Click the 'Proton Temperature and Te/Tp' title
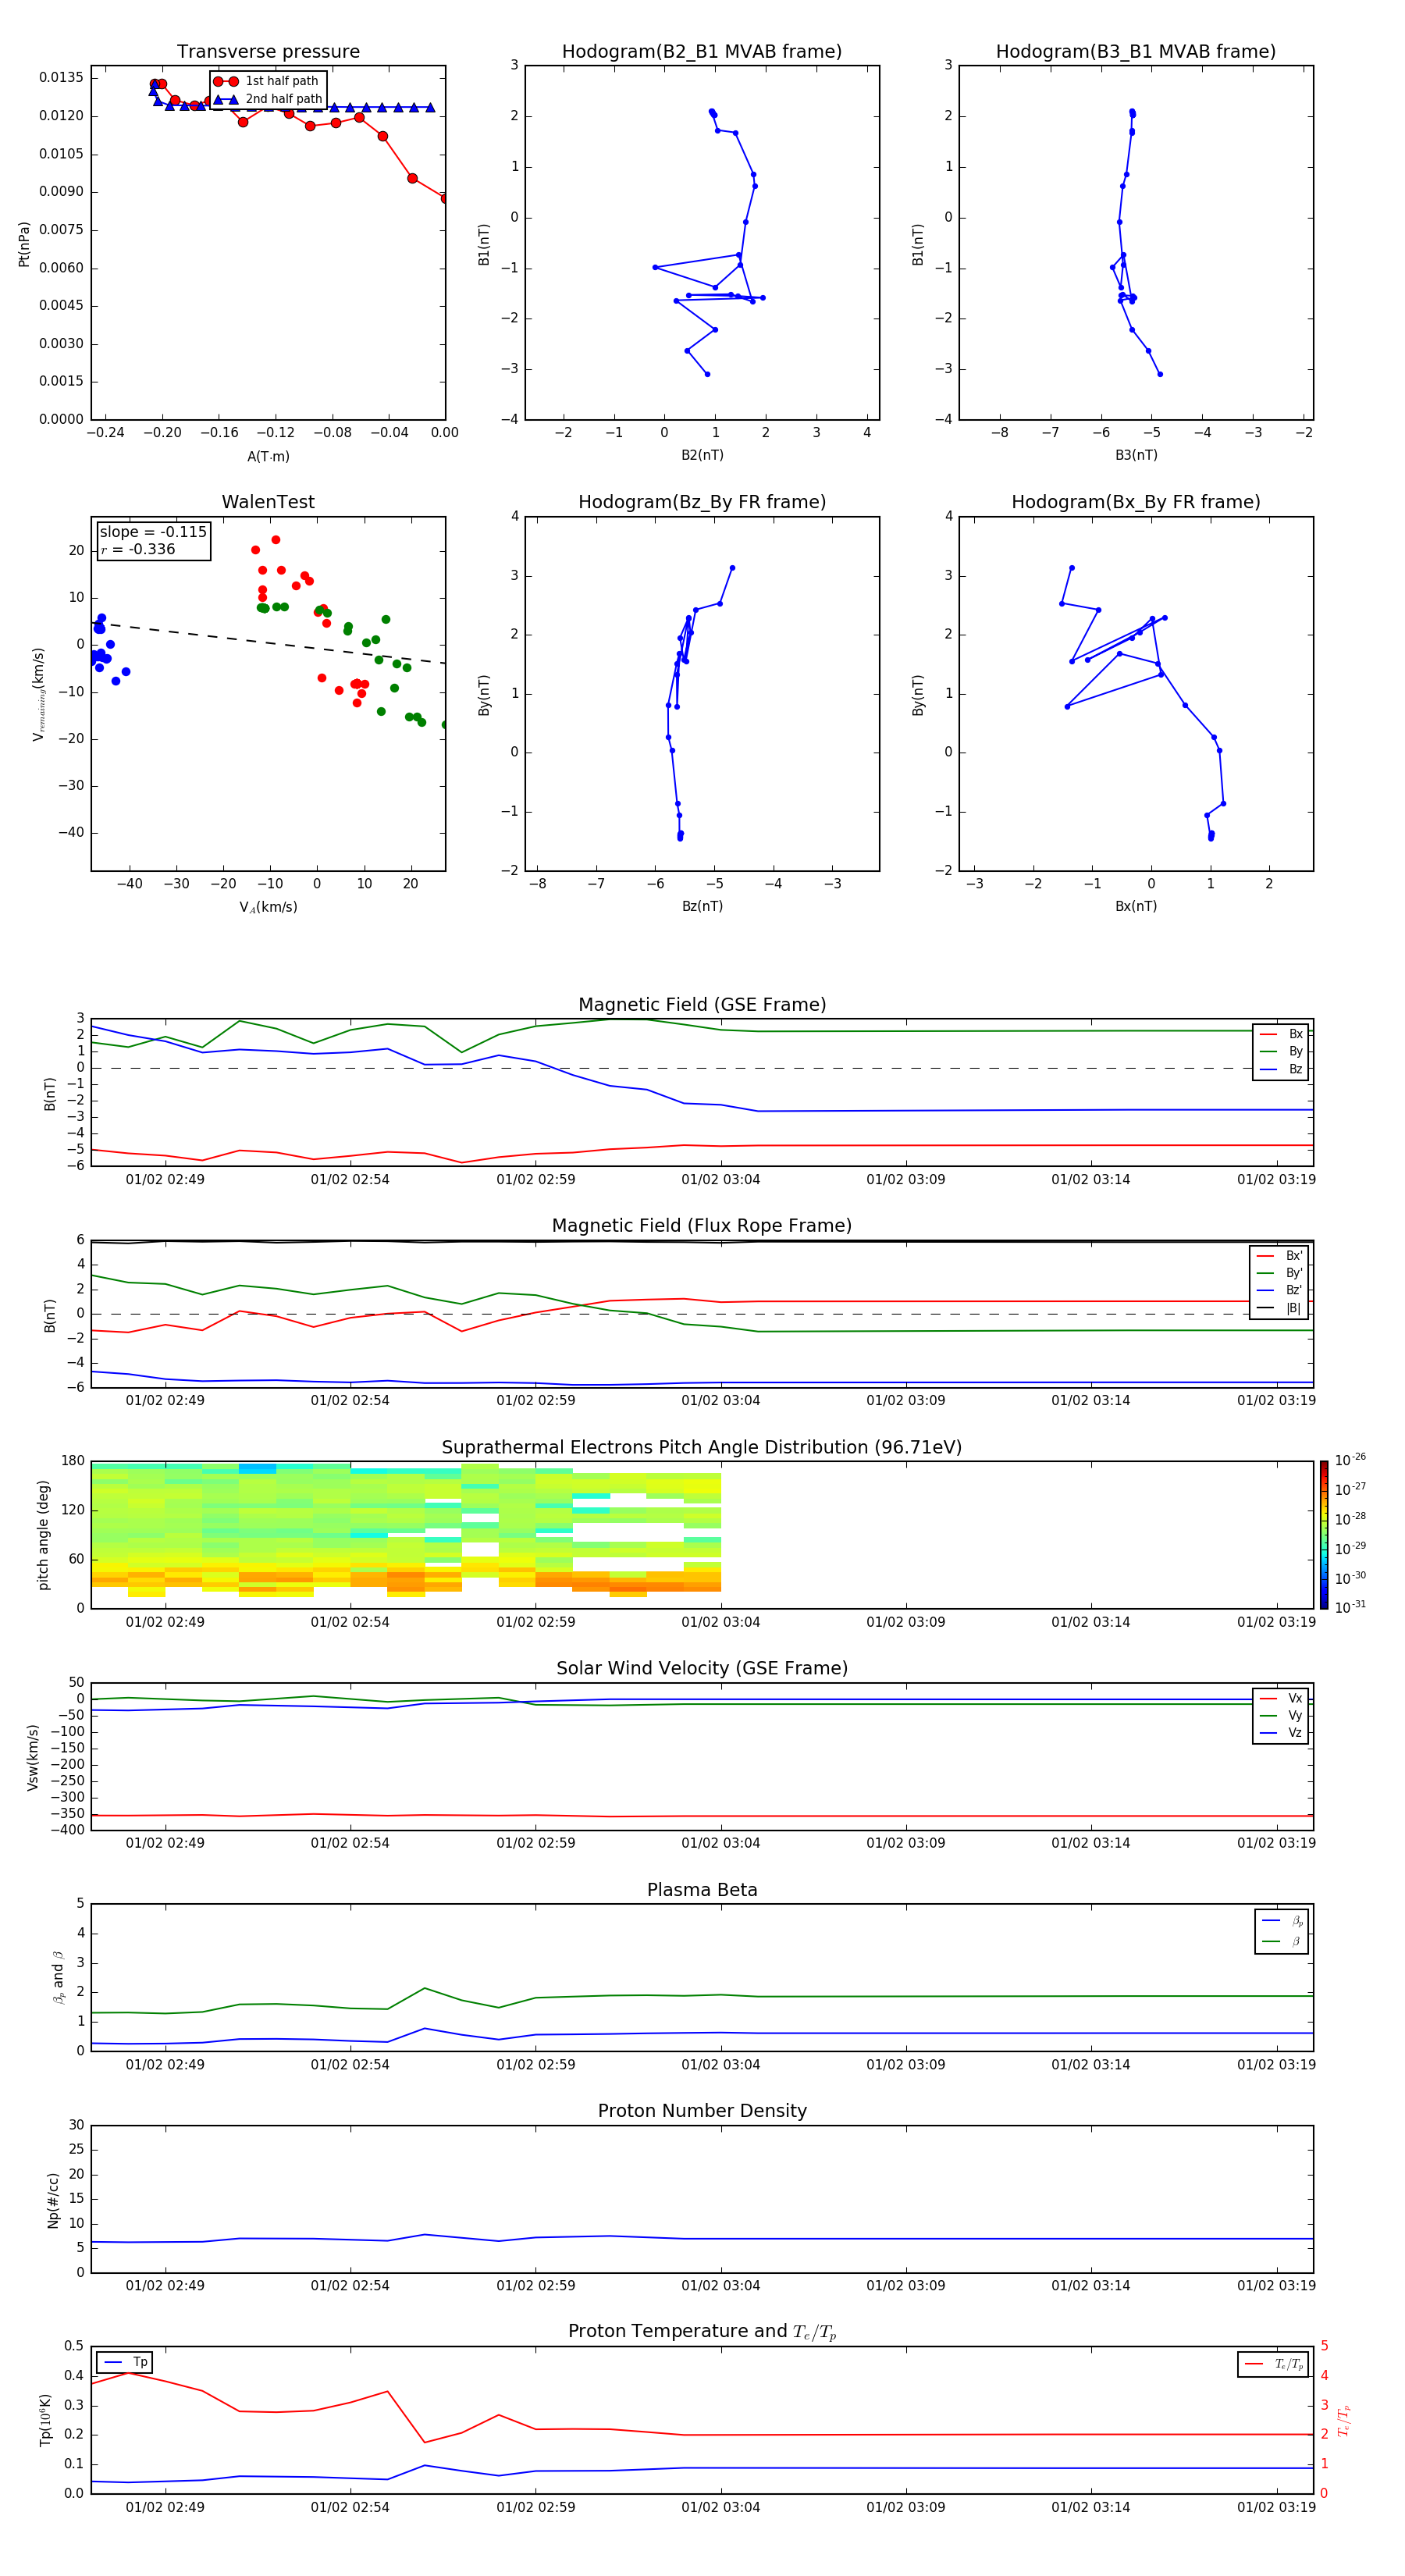 pyautogui.click(x=702, y=2332)
